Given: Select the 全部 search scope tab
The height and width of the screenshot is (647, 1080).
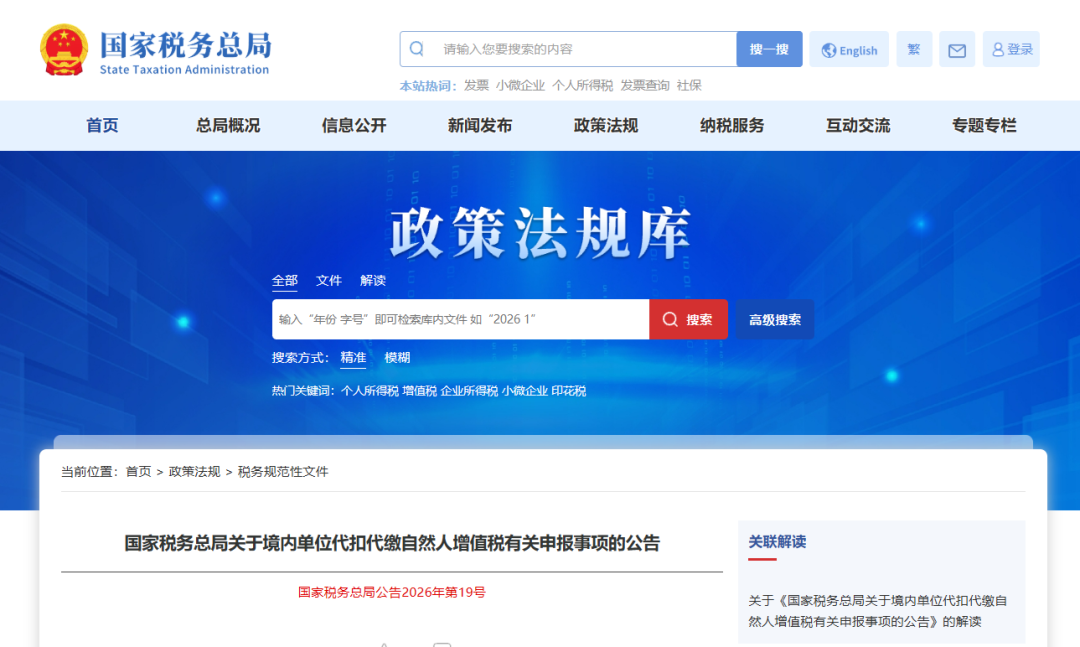Looking at the screenshot, I should click(x=284, y=280).
